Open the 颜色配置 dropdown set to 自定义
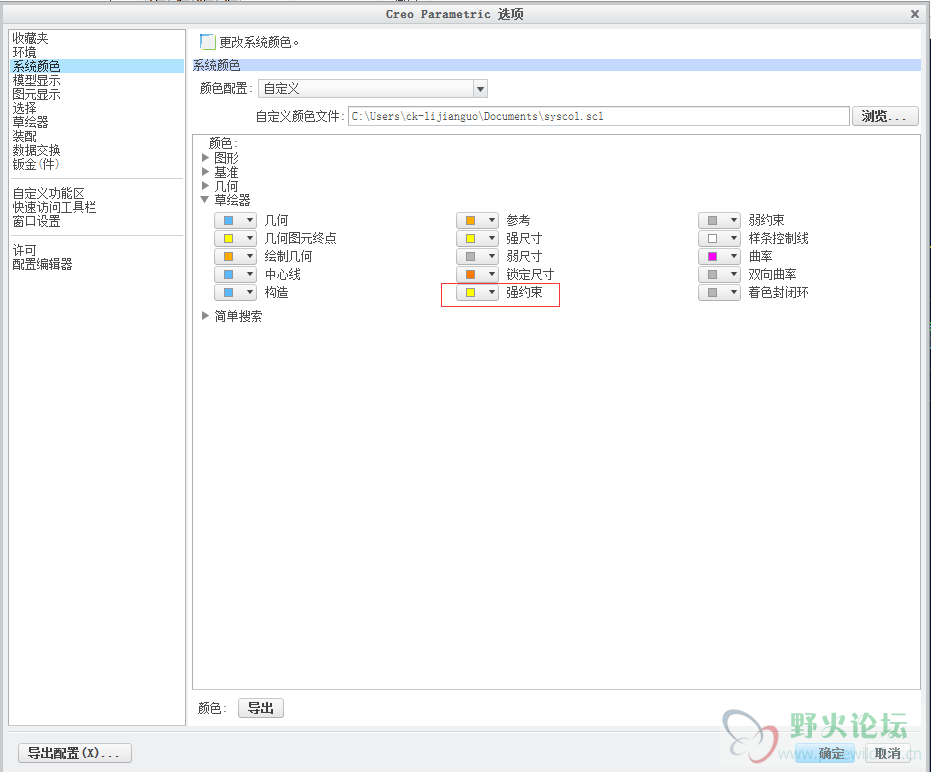 click(x=373, y=89)
